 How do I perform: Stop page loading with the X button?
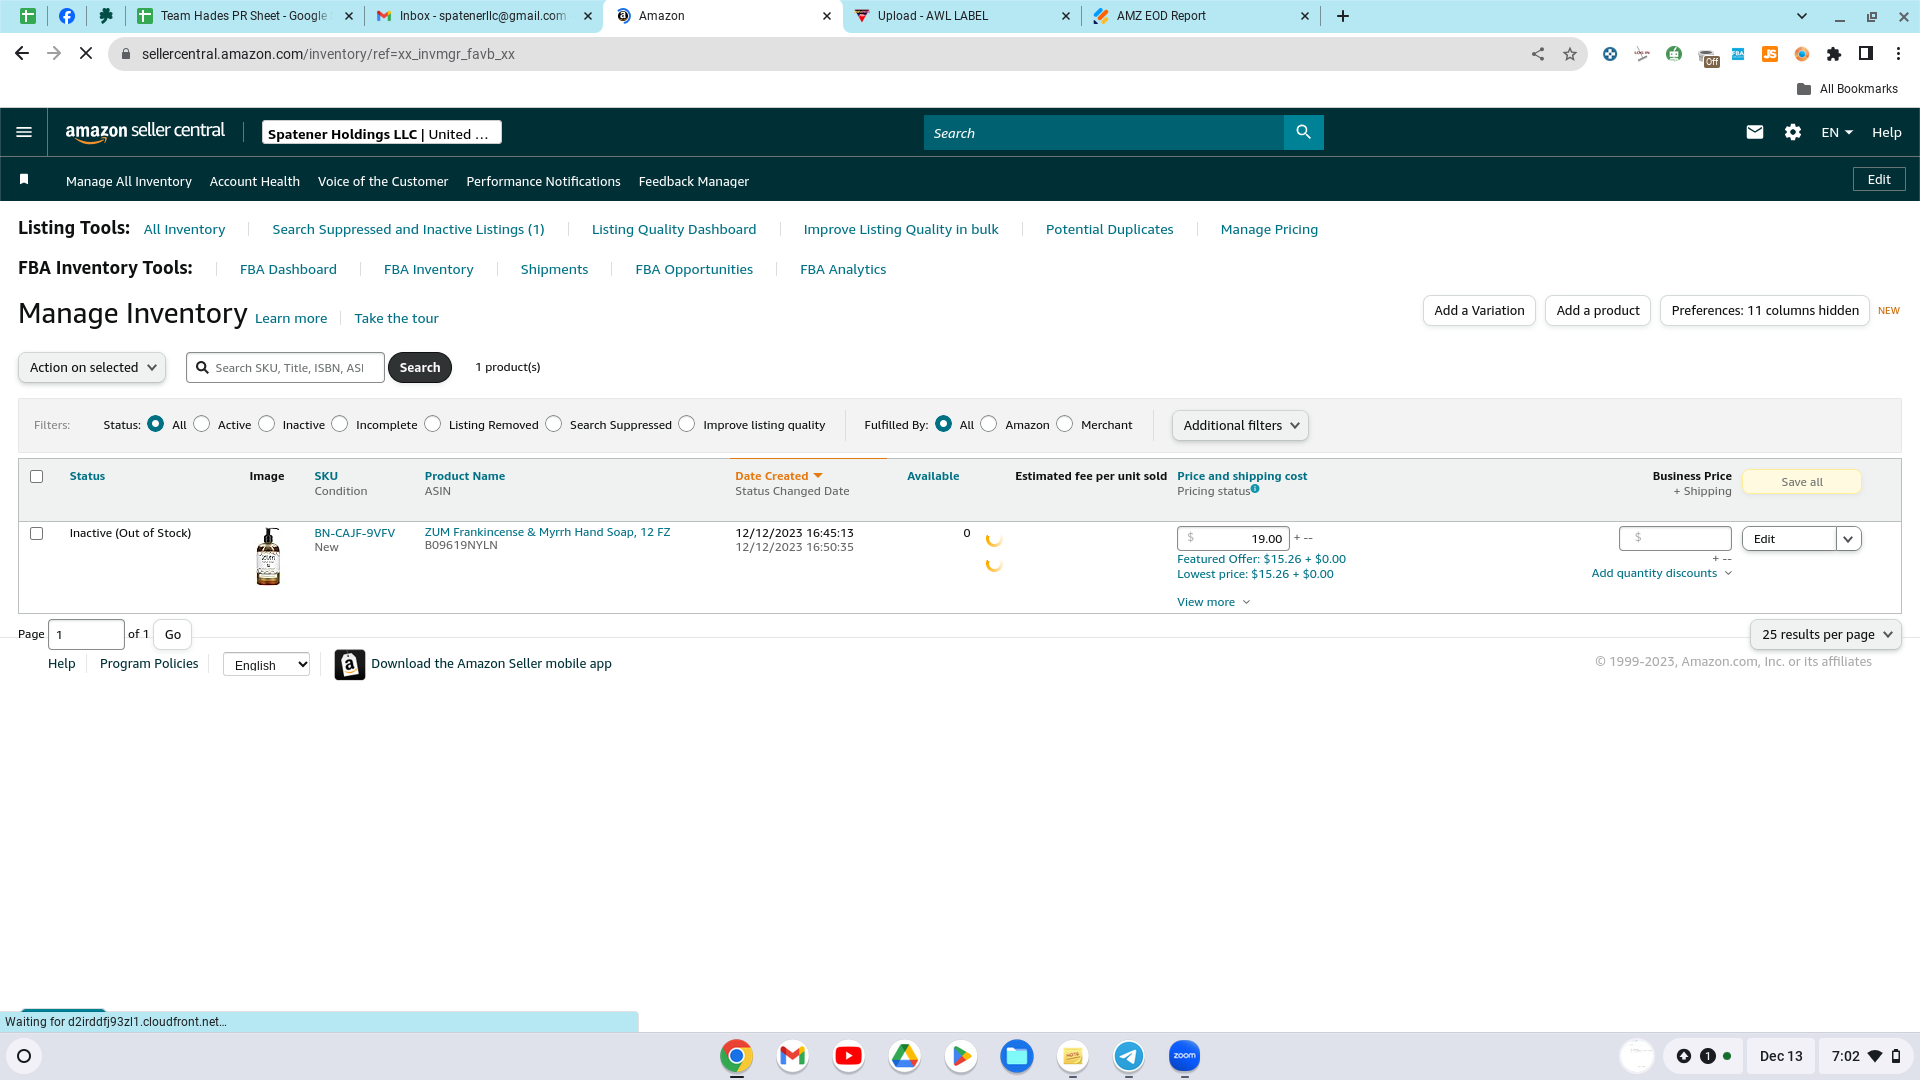[86, 54]
